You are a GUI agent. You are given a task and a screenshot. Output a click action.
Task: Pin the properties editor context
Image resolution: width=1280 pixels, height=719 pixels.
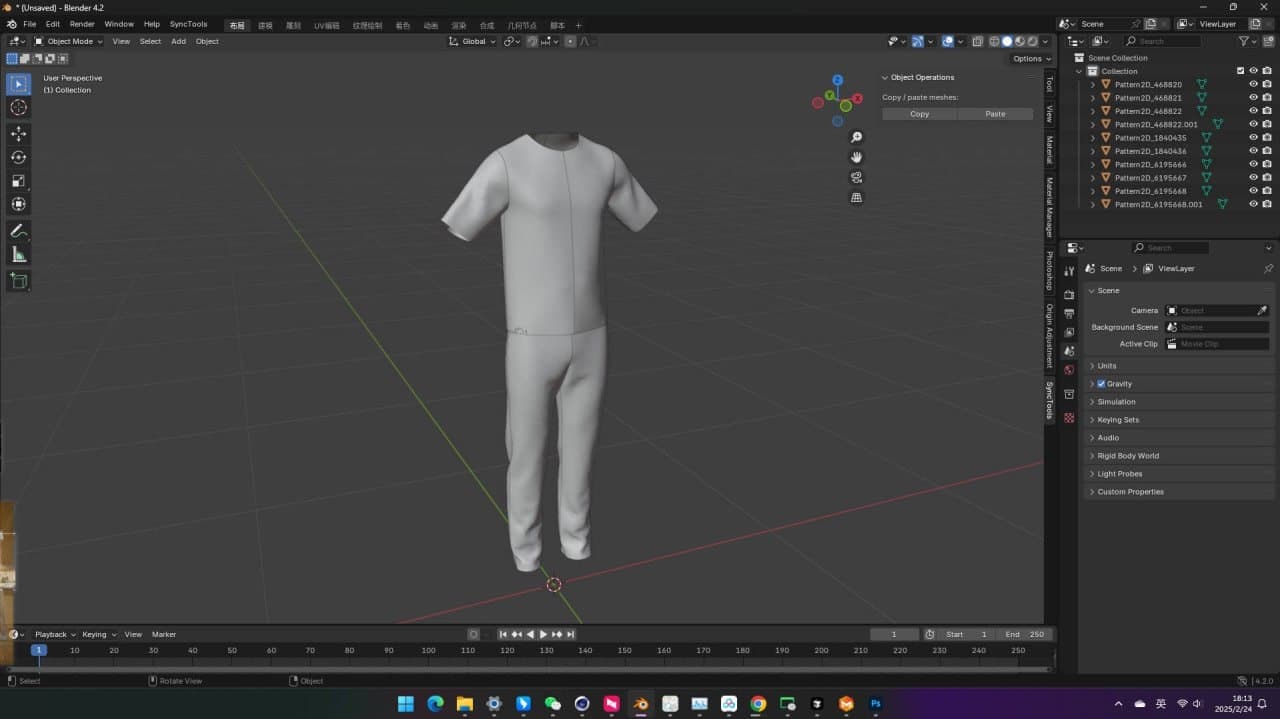click(x=1268, y=268)
